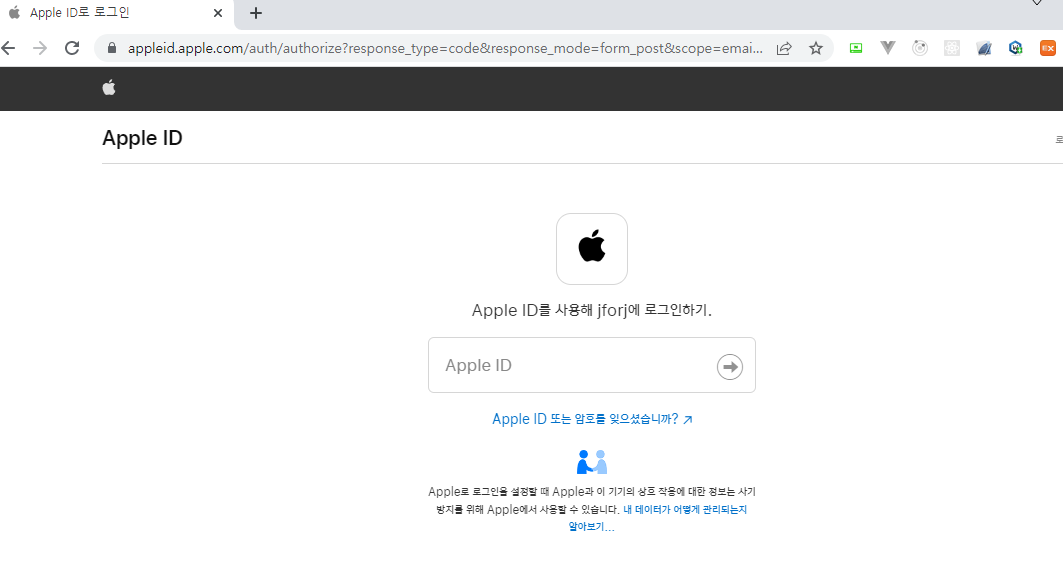Close the Apple ID로 로그인 tab
The width and height of the screenshot is (1063, 565).
point(218,13)
